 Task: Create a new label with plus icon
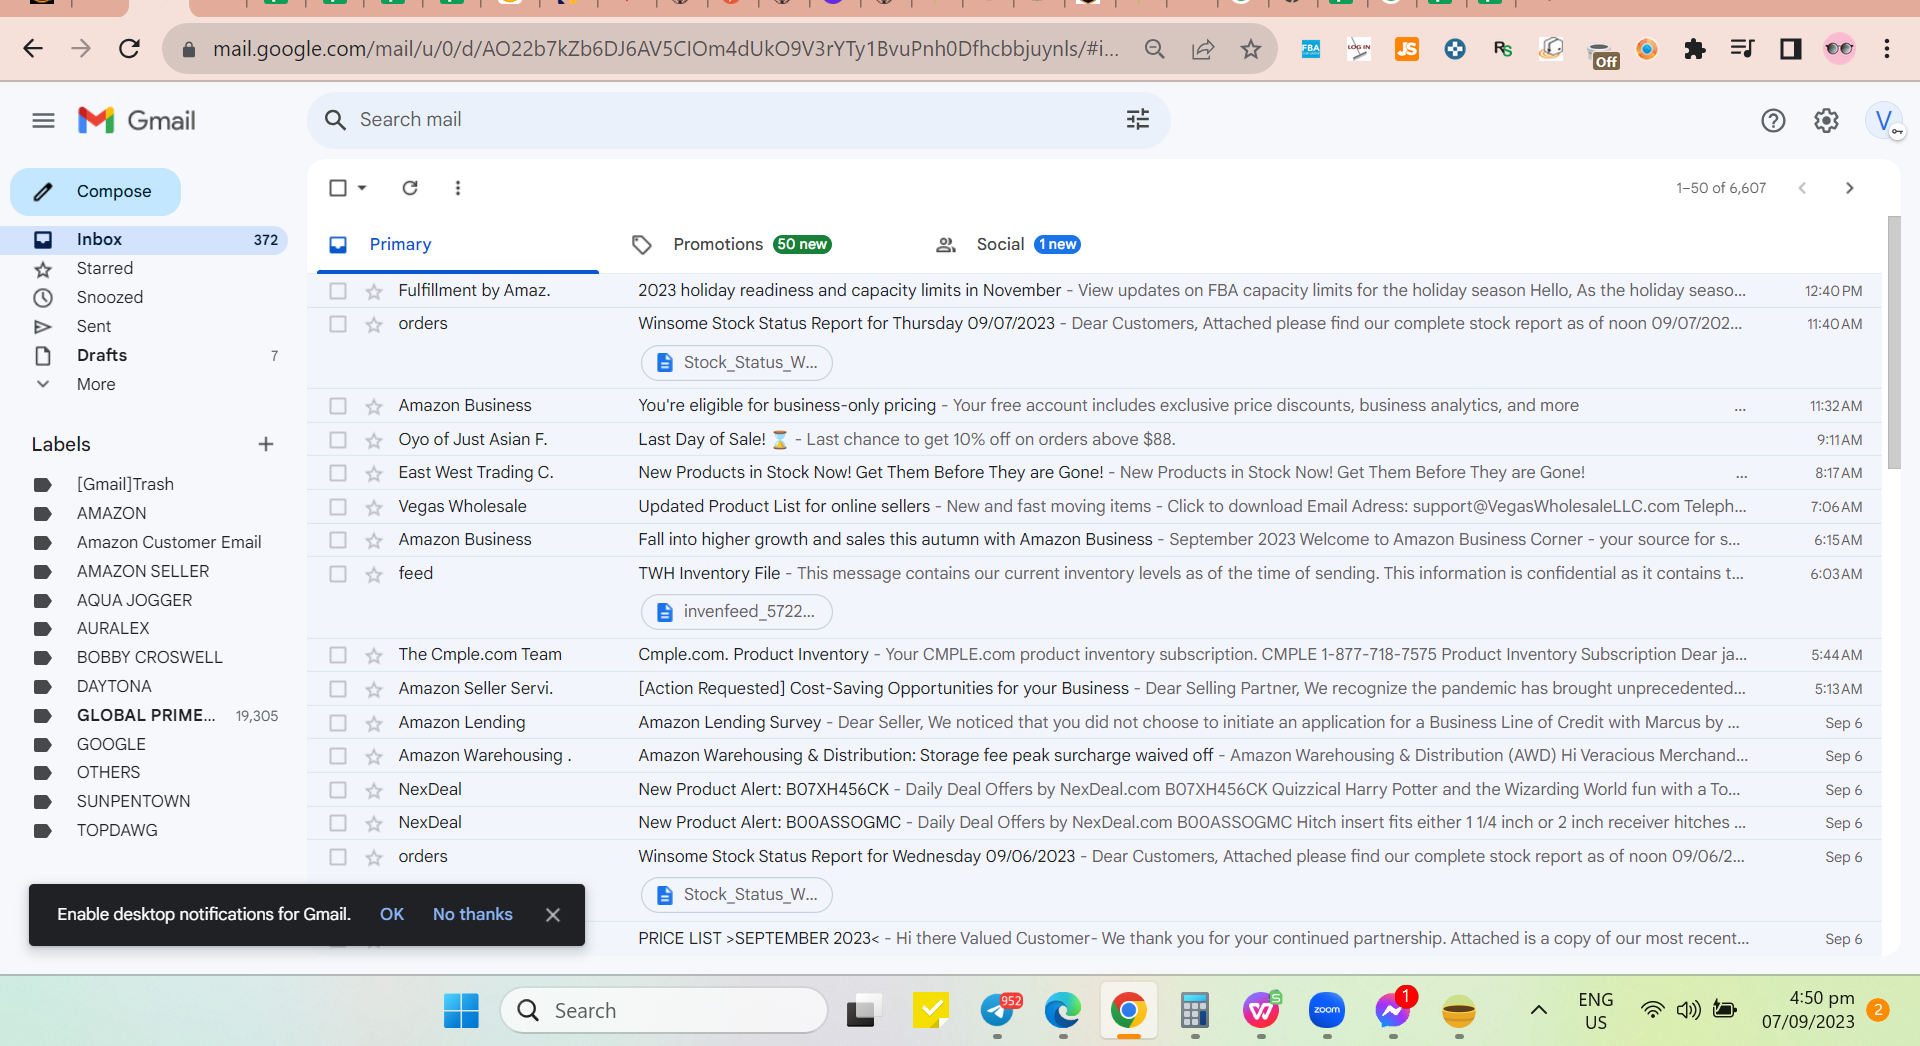(266, 444)
